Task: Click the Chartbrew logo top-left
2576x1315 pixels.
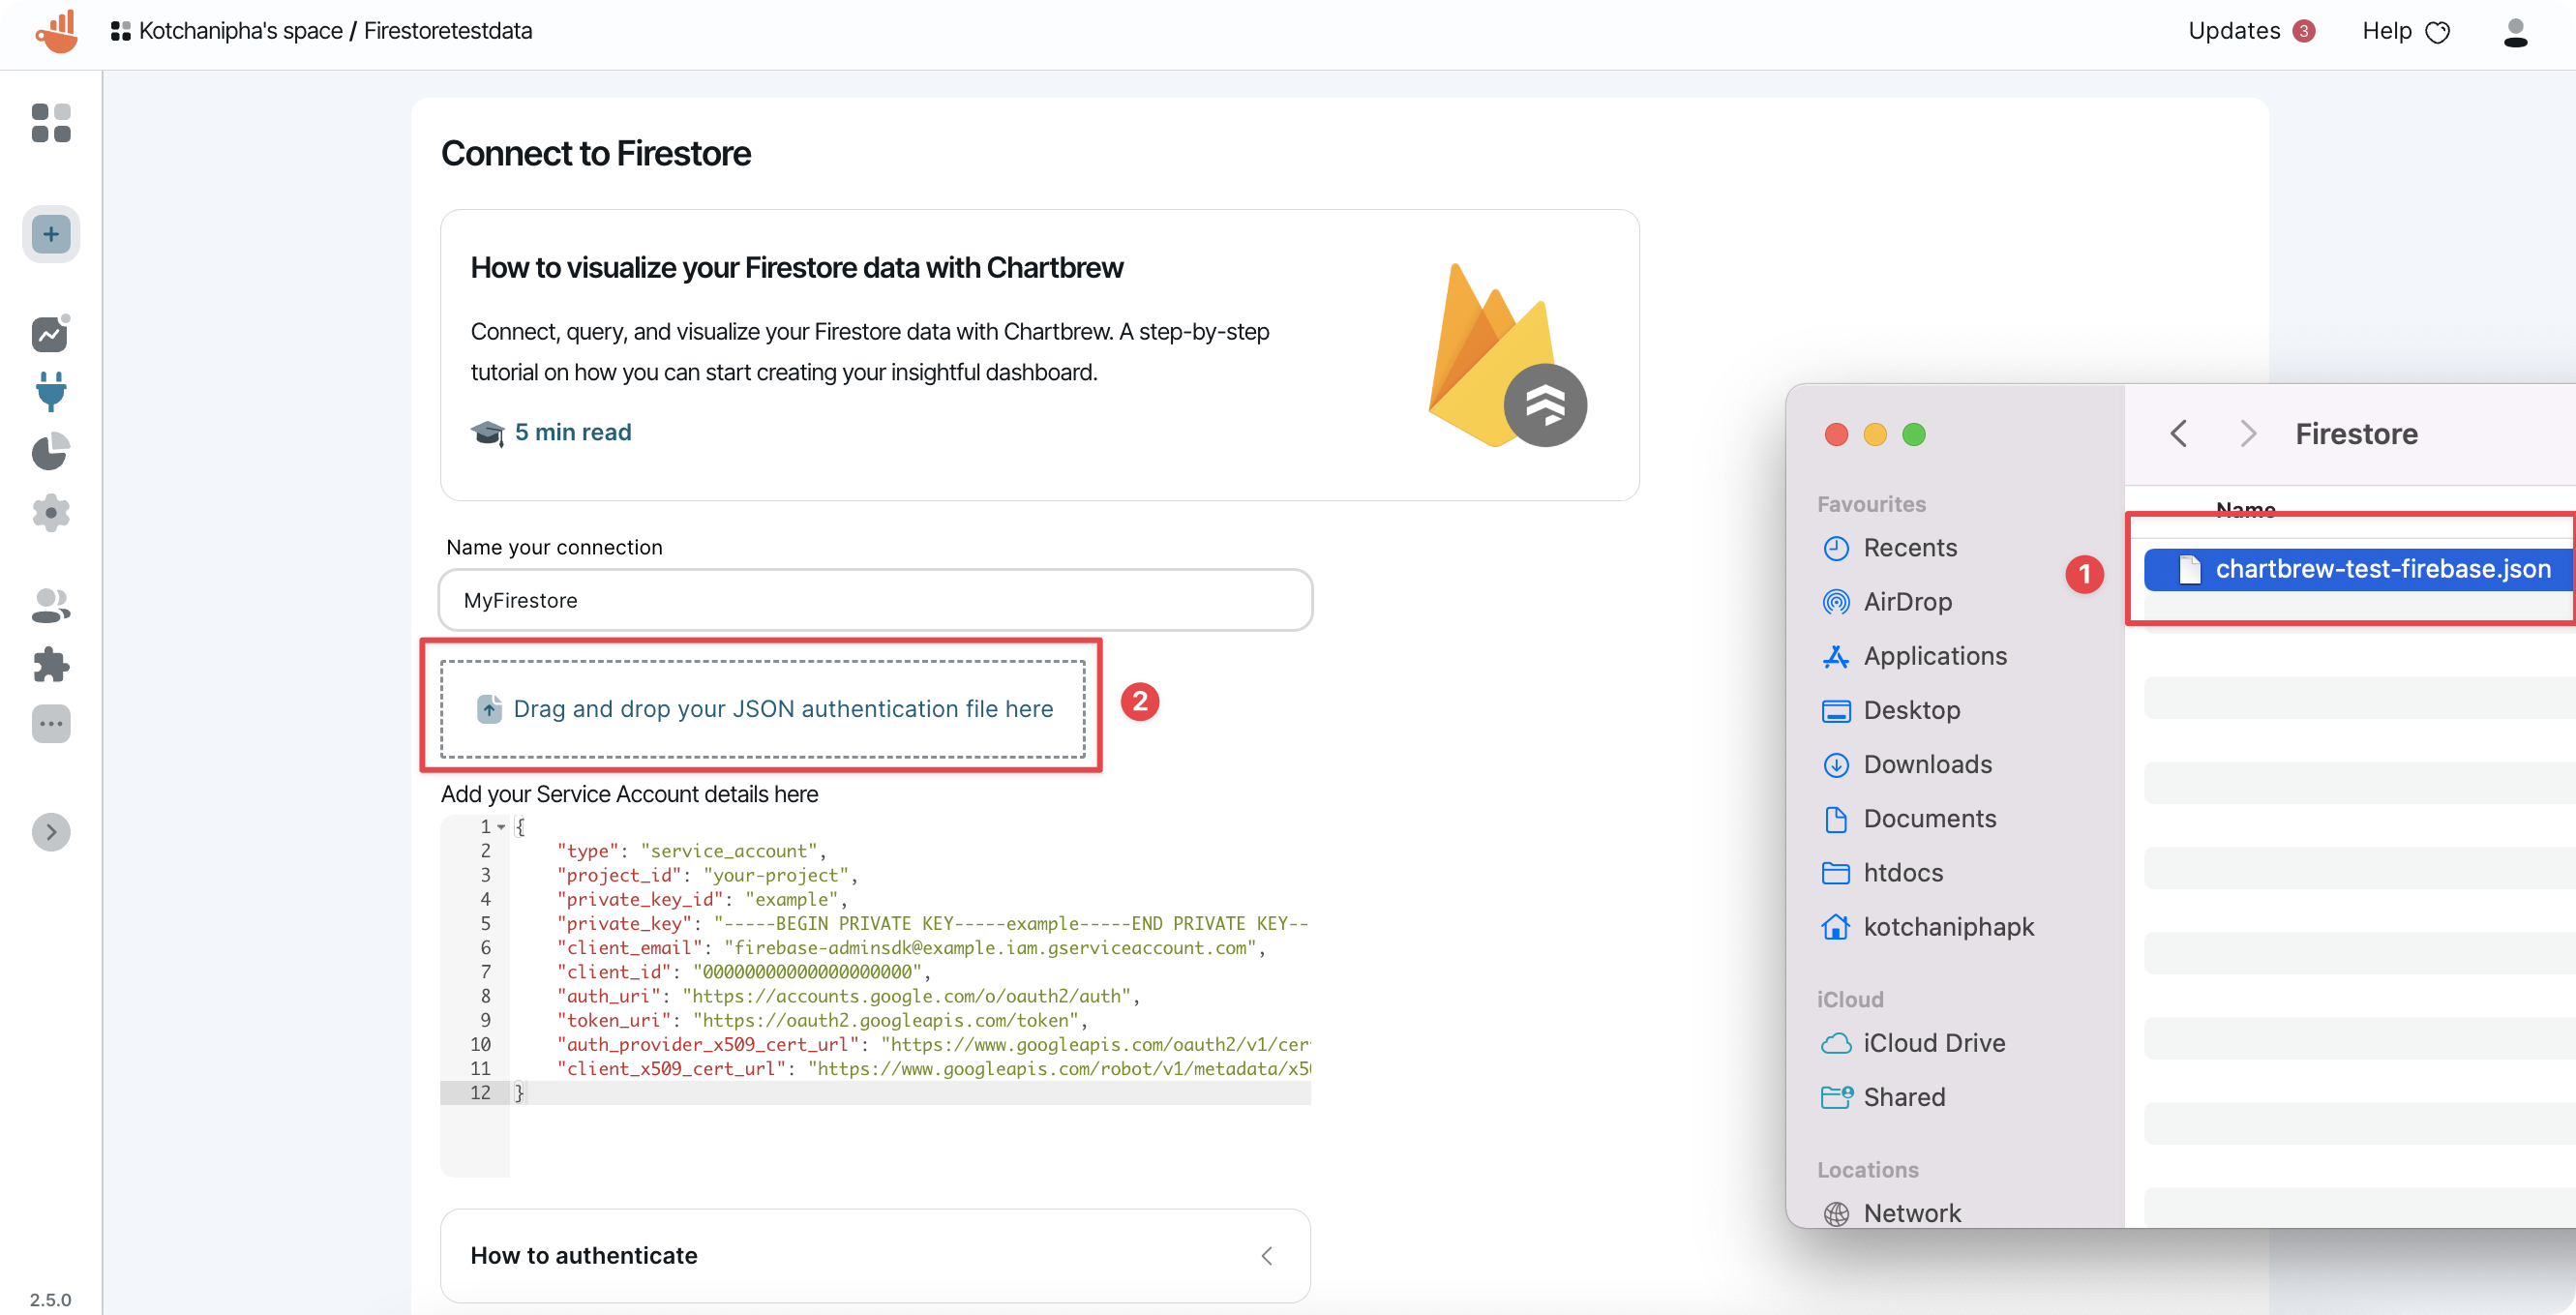Action: (56, 31)
